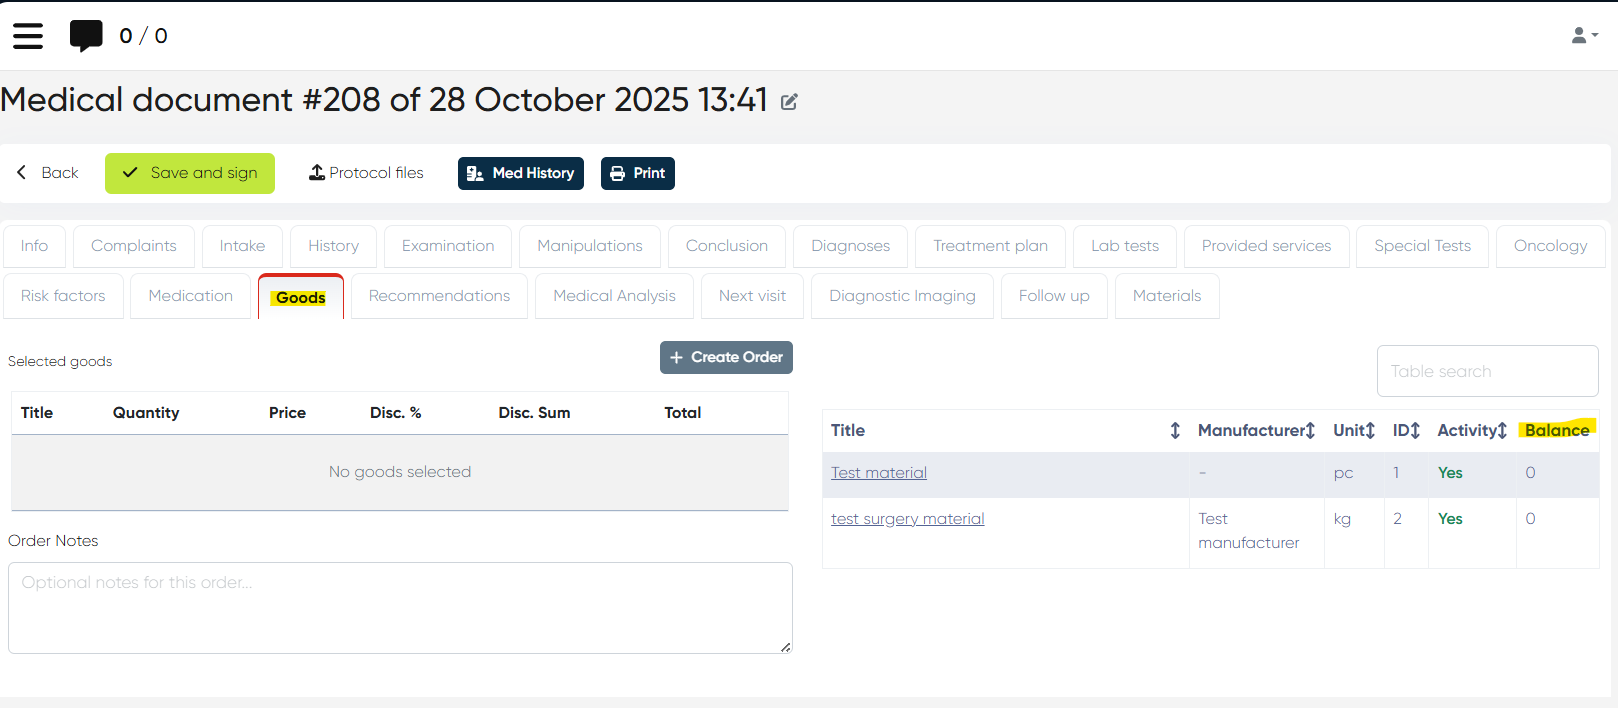Screen dimensions: 1618x708
Task: Upload via Protocol files
Action: coord(366,173)
